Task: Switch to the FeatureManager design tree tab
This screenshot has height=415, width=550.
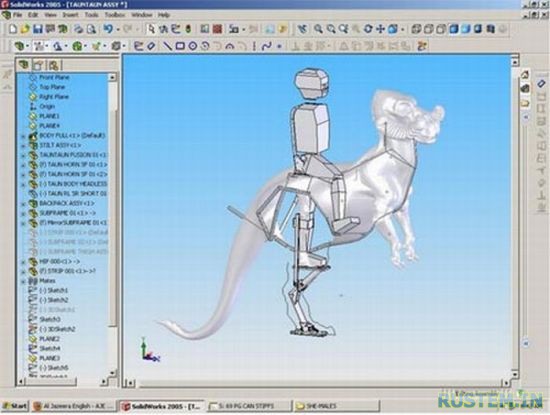Action: pyautogui.click(x=24, y=65)
